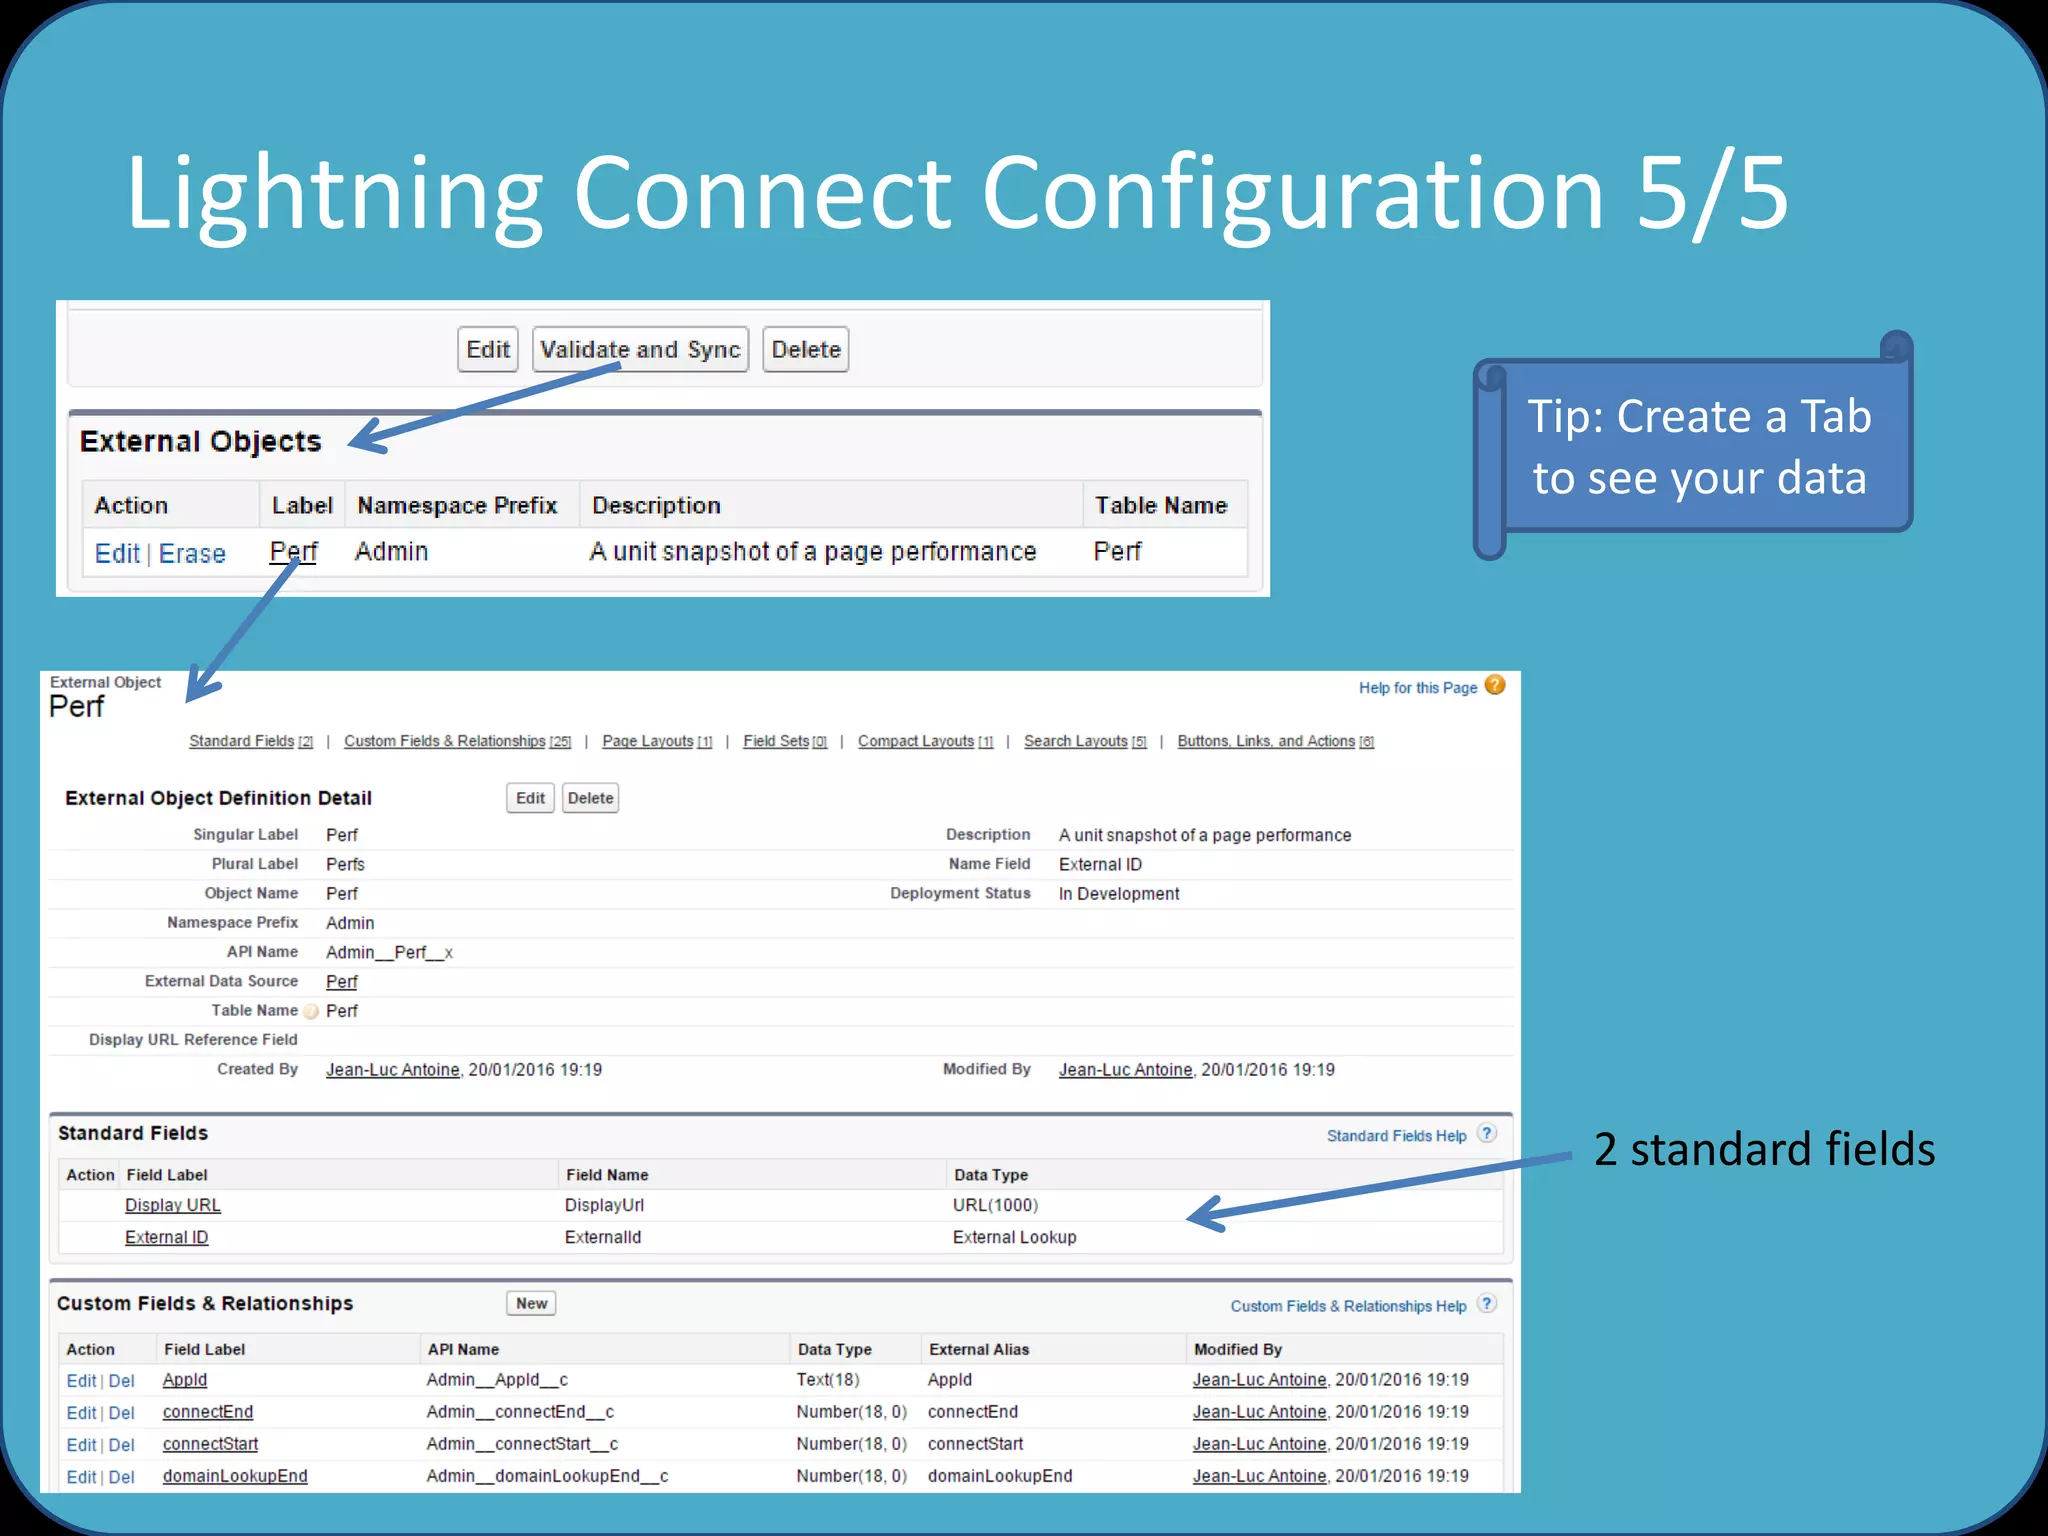Screen dimensions: 2048x1536
Task: Jump to Custom Fields & Relationships [25] link
Action: pyautogui.click(x=458, y=741)
